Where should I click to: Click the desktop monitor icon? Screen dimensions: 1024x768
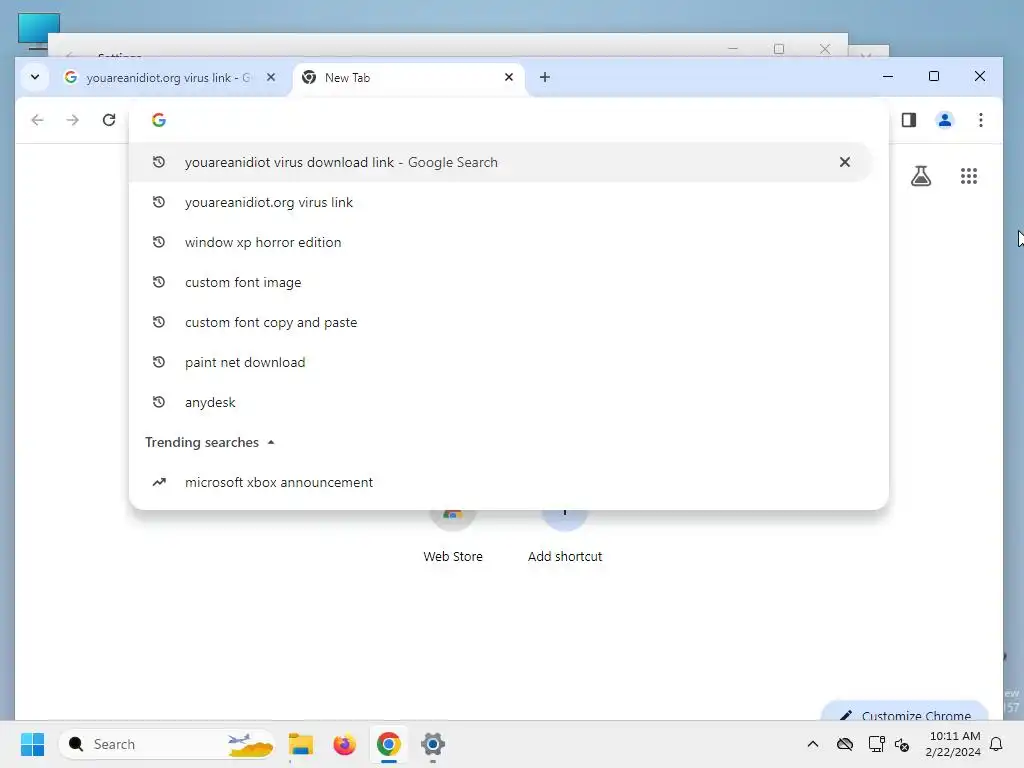pyautogui.click(x=39, y=31)
